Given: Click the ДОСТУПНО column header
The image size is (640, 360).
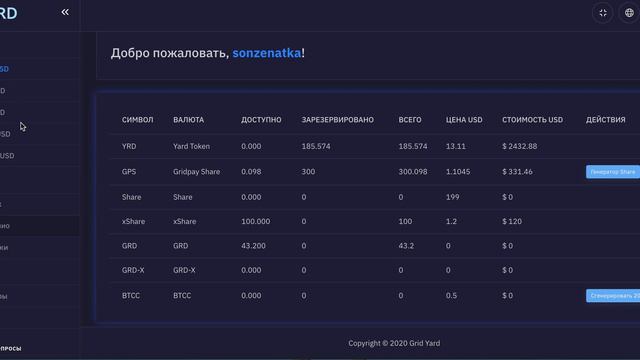Looking at the screenshot, I should click(x=261, y=120).
